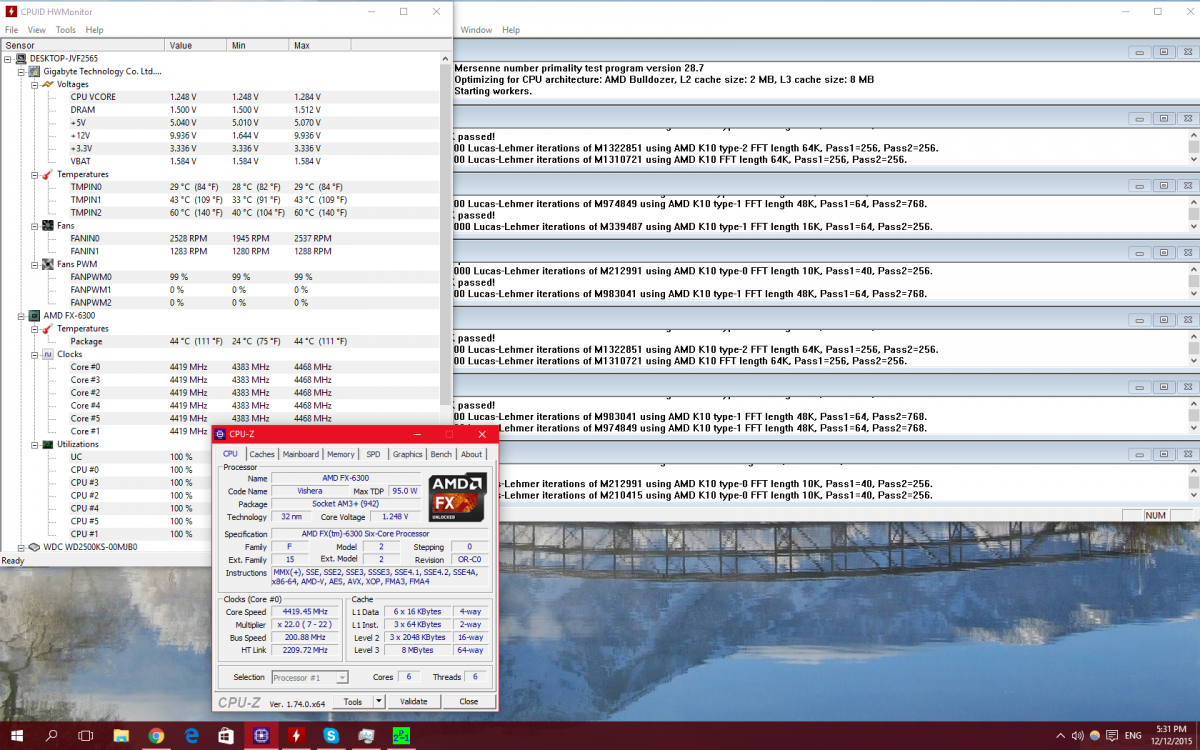Click the Tools button in CPU-Z
This screenshot has height=750, width=1200.
point(352,702)
